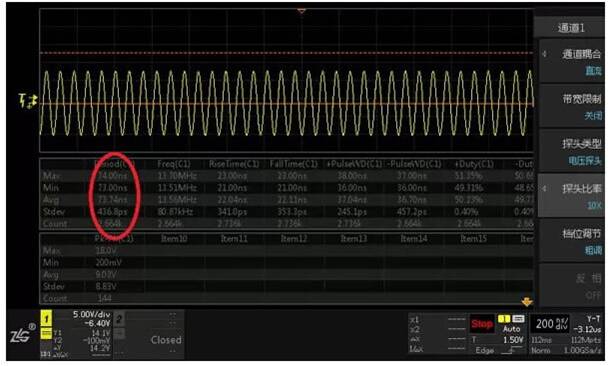Click the ZLG logo icon
611x366 pixels.
22,334
